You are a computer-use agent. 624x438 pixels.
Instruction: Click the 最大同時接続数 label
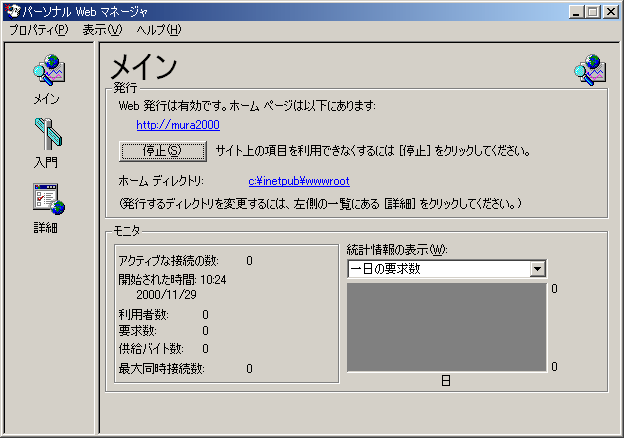click(x=162, y=369)
